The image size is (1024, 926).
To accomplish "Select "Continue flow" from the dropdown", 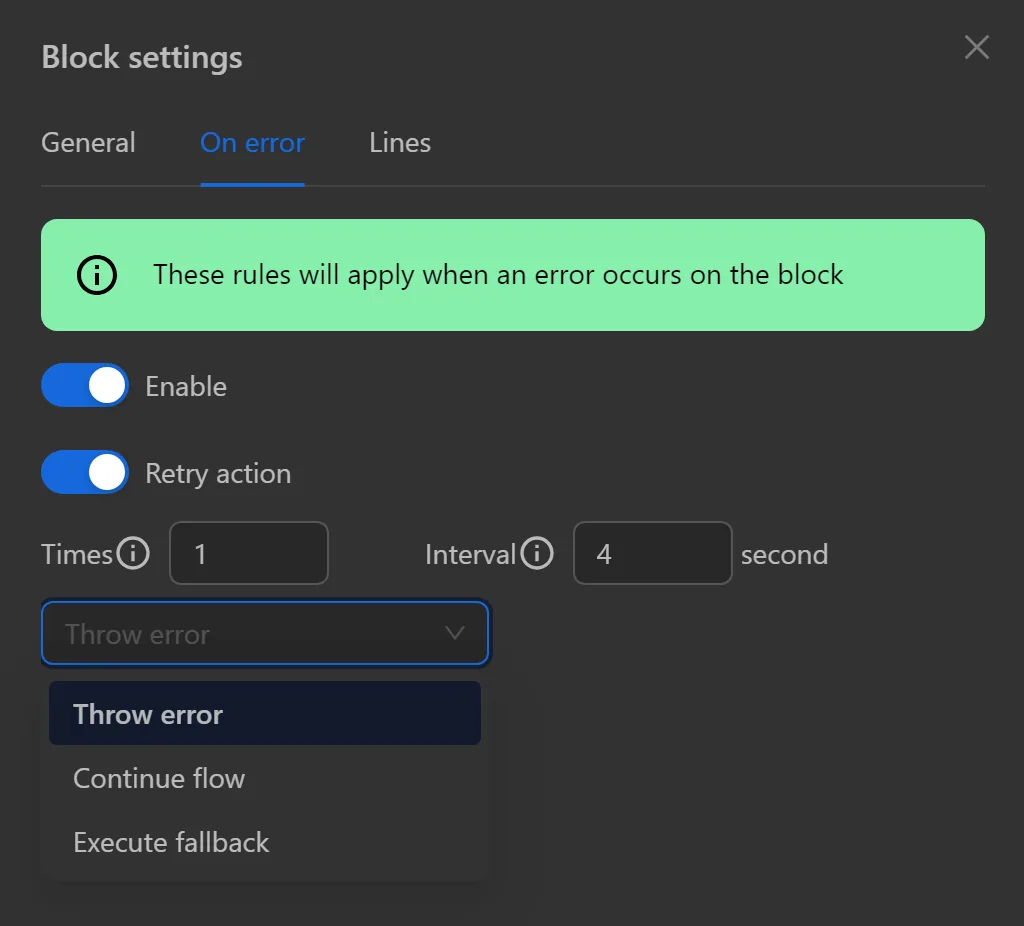I will (158, 778).
